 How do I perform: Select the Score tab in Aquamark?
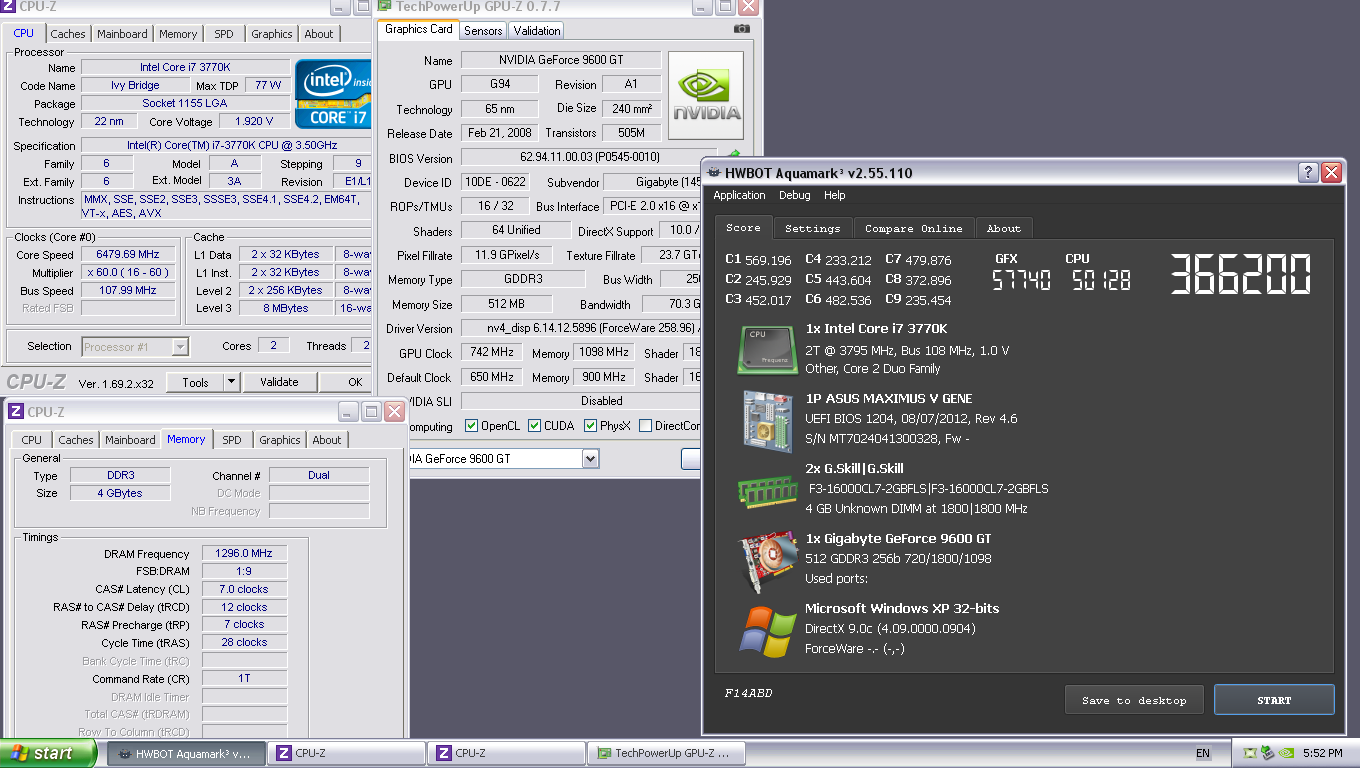pos(743,227)
